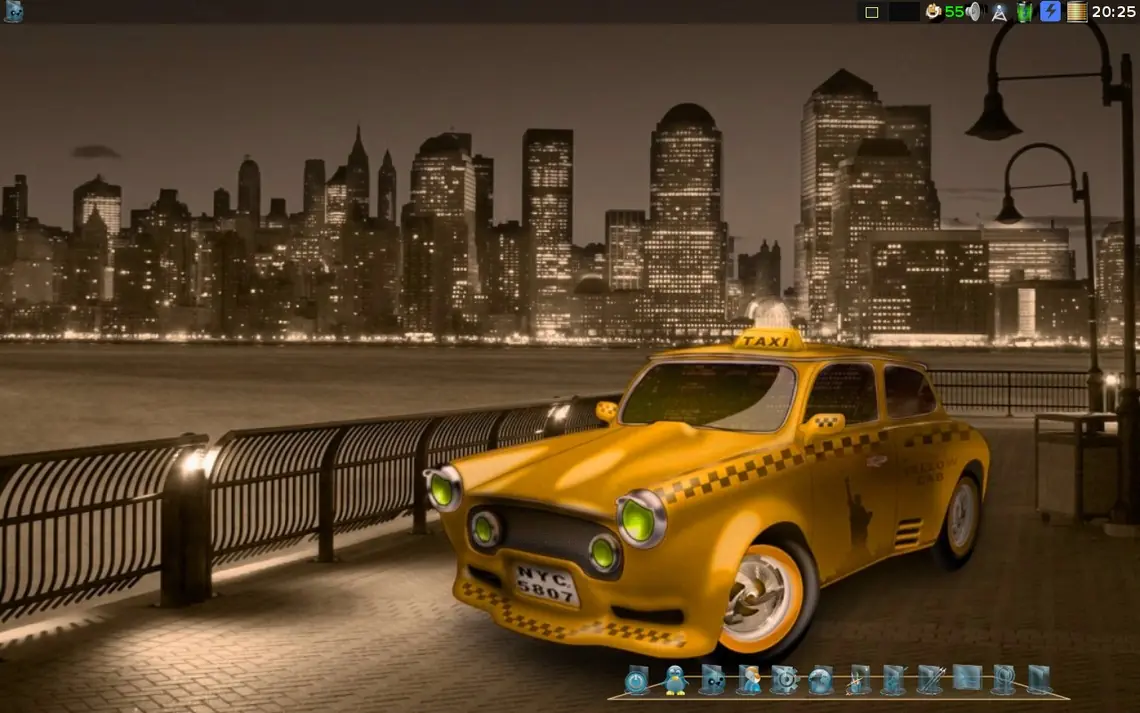Open the last plain folder dock icon
Screen dimensions: 1140x713
coord(1040,680)
